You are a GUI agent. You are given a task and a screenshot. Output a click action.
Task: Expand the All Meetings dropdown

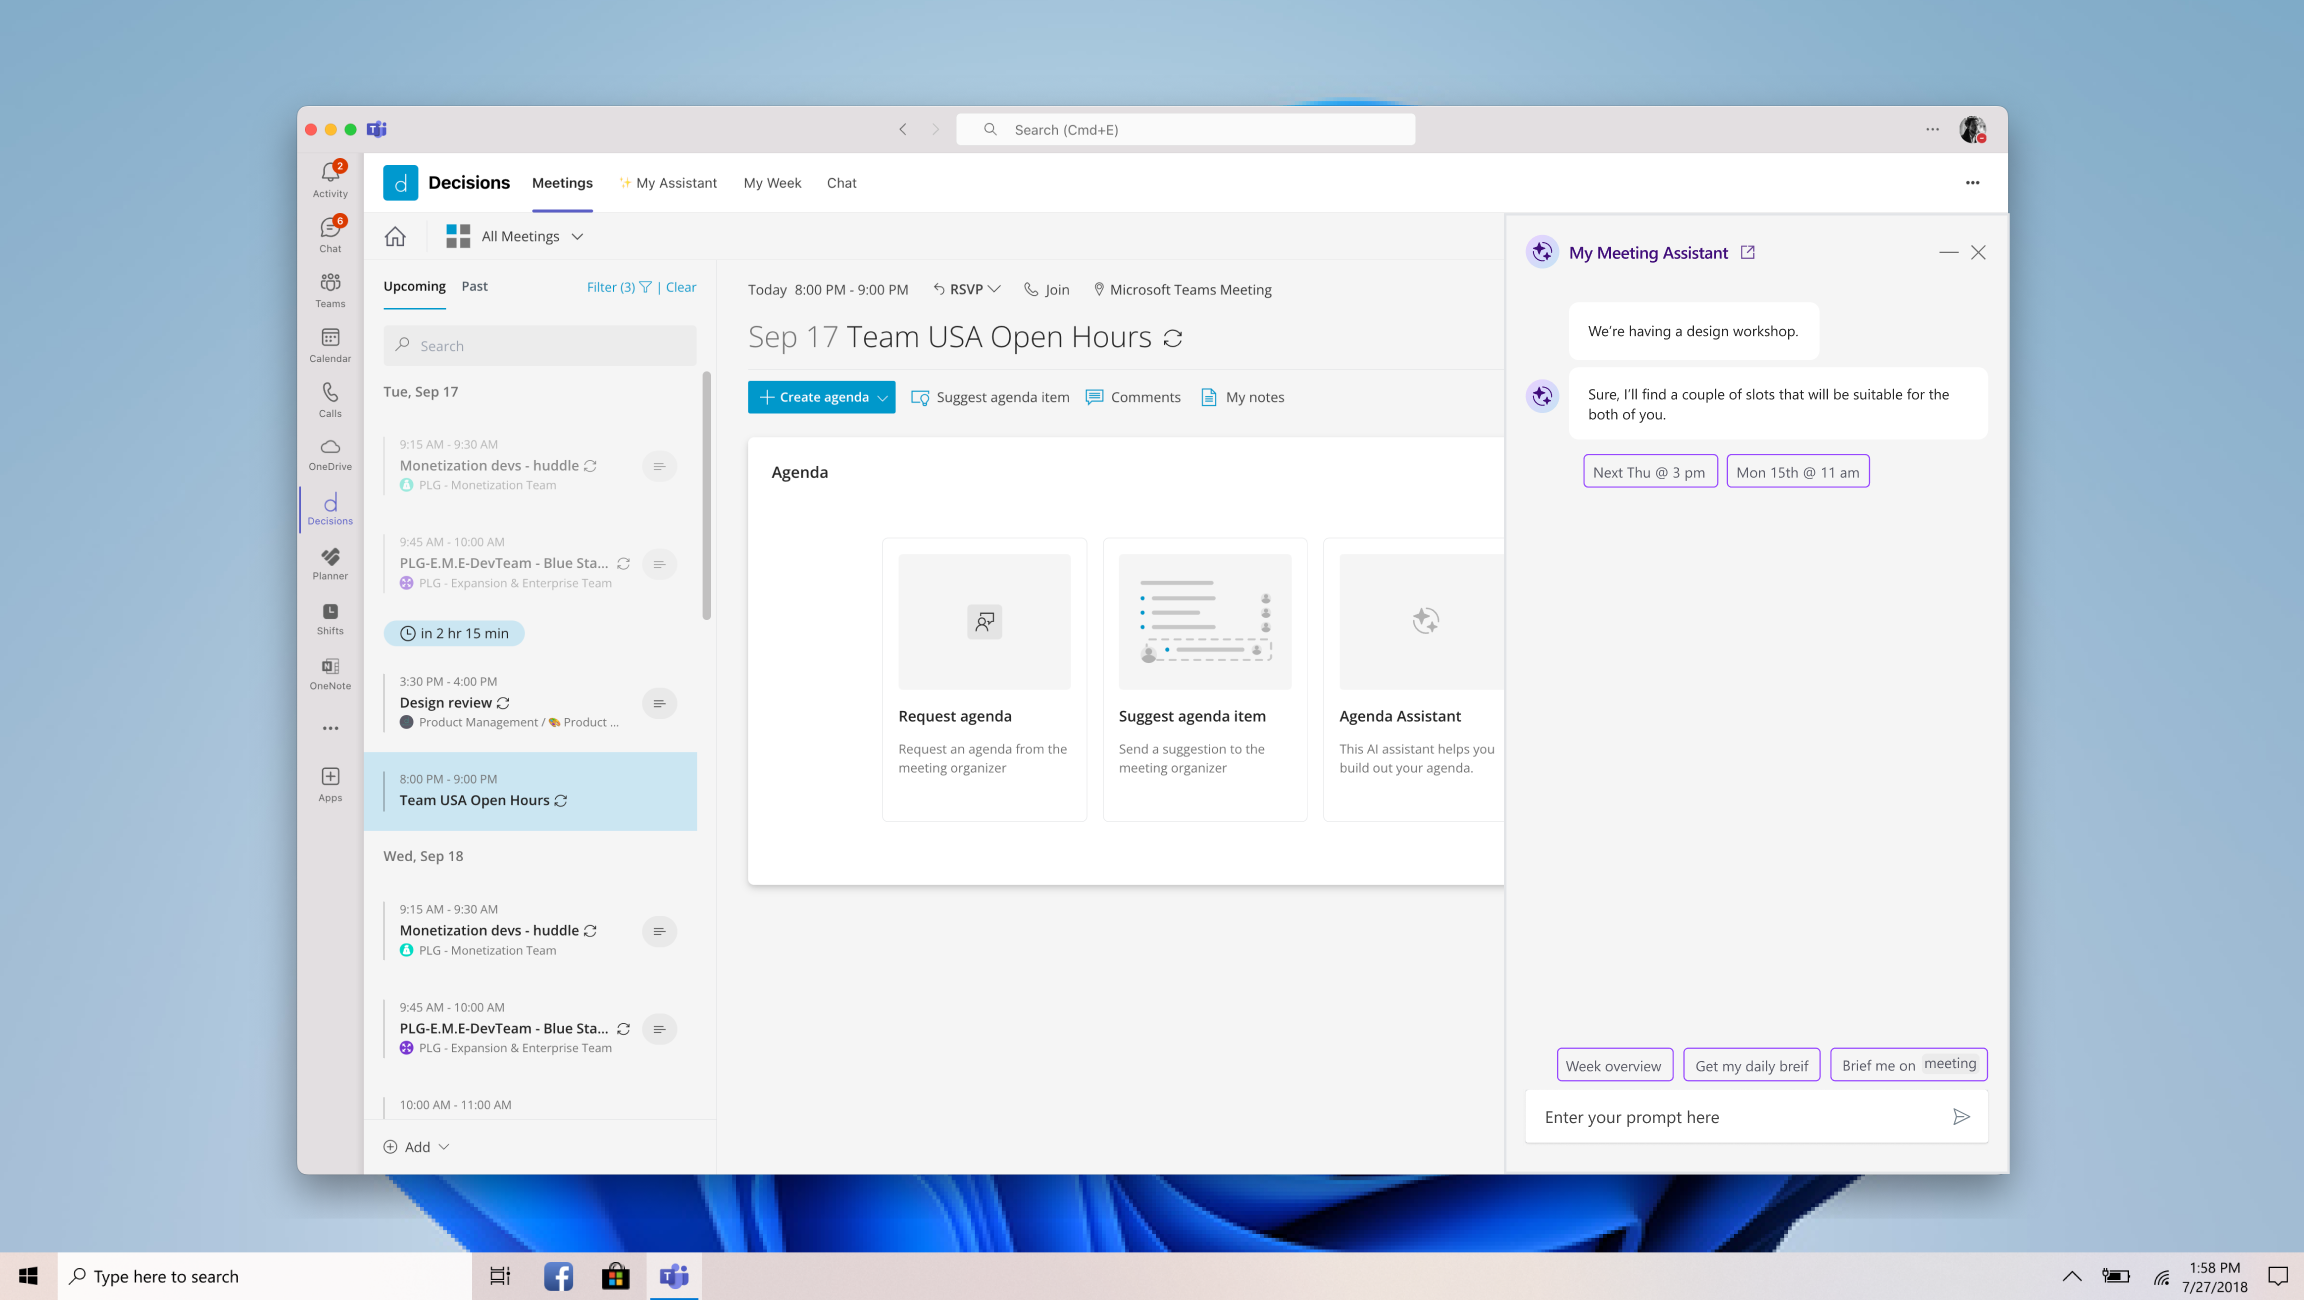click(x=578, y=236)
